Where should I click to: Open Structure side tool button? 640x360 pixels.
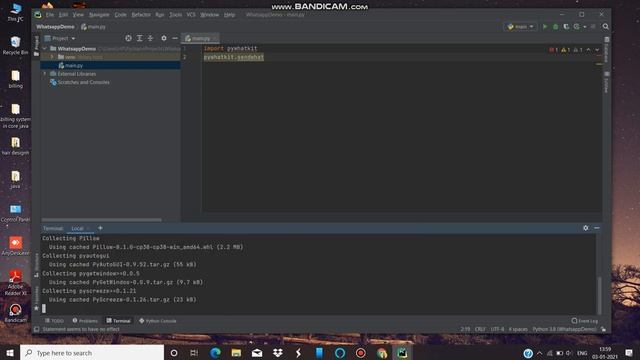36,265
